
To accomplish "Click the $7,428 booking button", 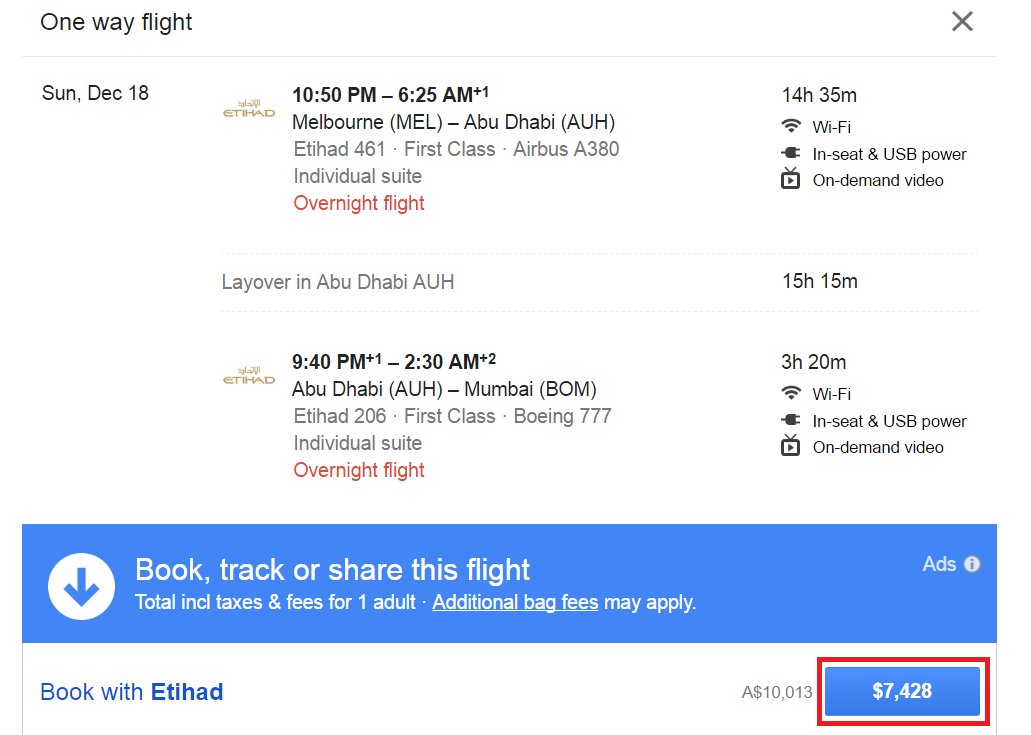I will tap(902, 691).
